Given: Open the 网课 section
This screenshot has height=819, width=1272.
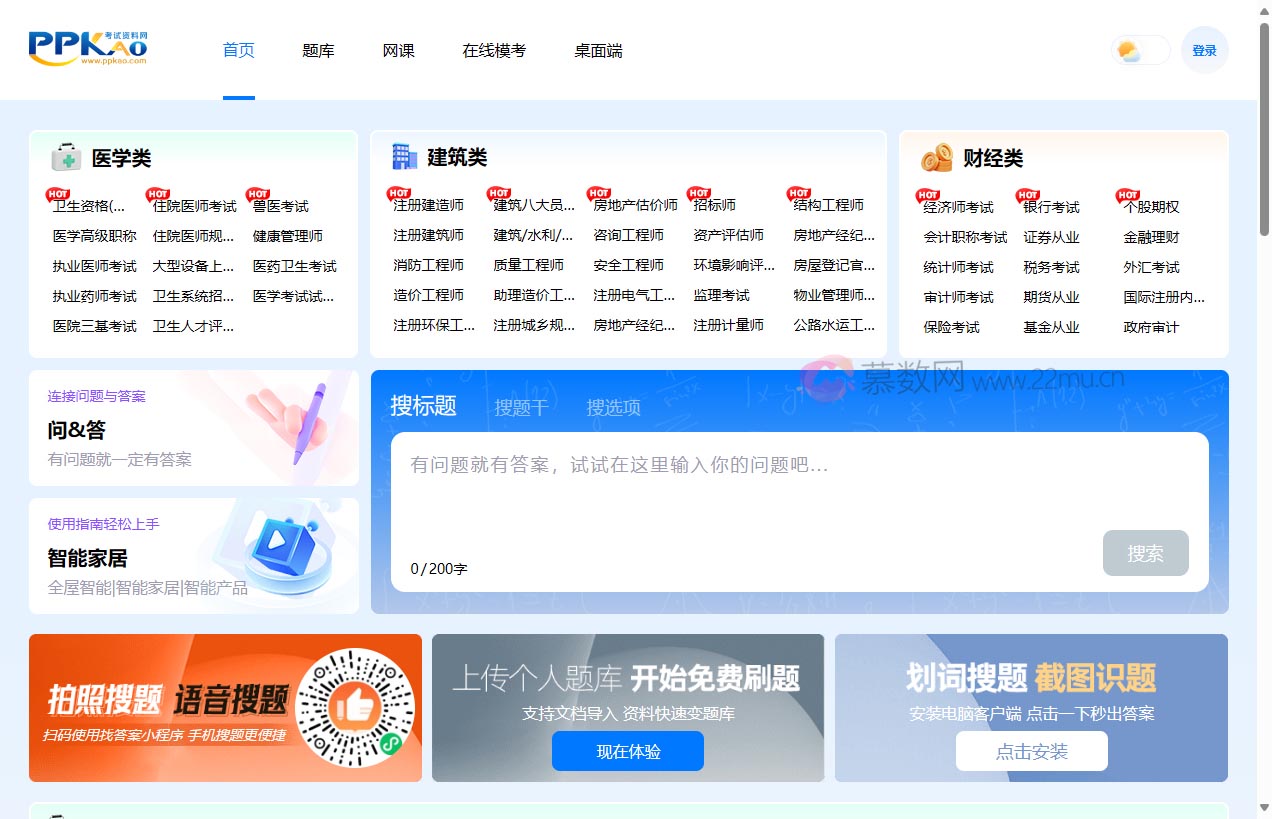Looking at the screenshot, I should point(398,50).
